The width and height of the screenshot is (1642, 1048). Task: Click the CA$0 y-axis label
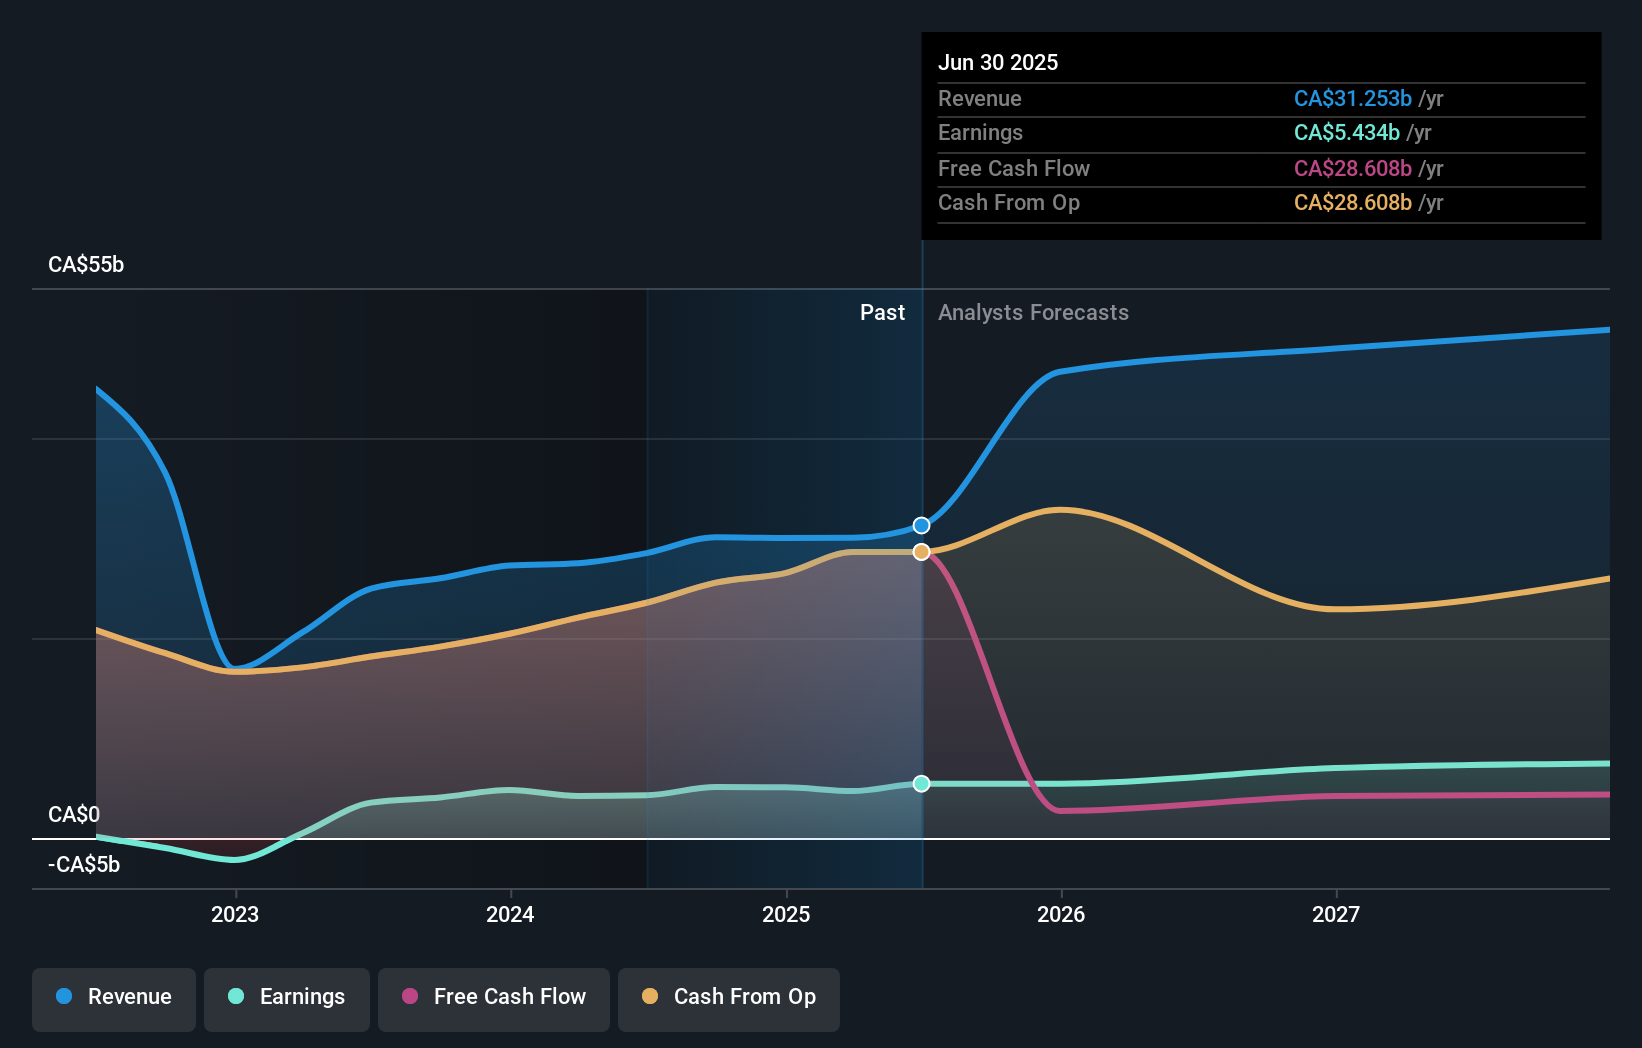pos(74,814)
